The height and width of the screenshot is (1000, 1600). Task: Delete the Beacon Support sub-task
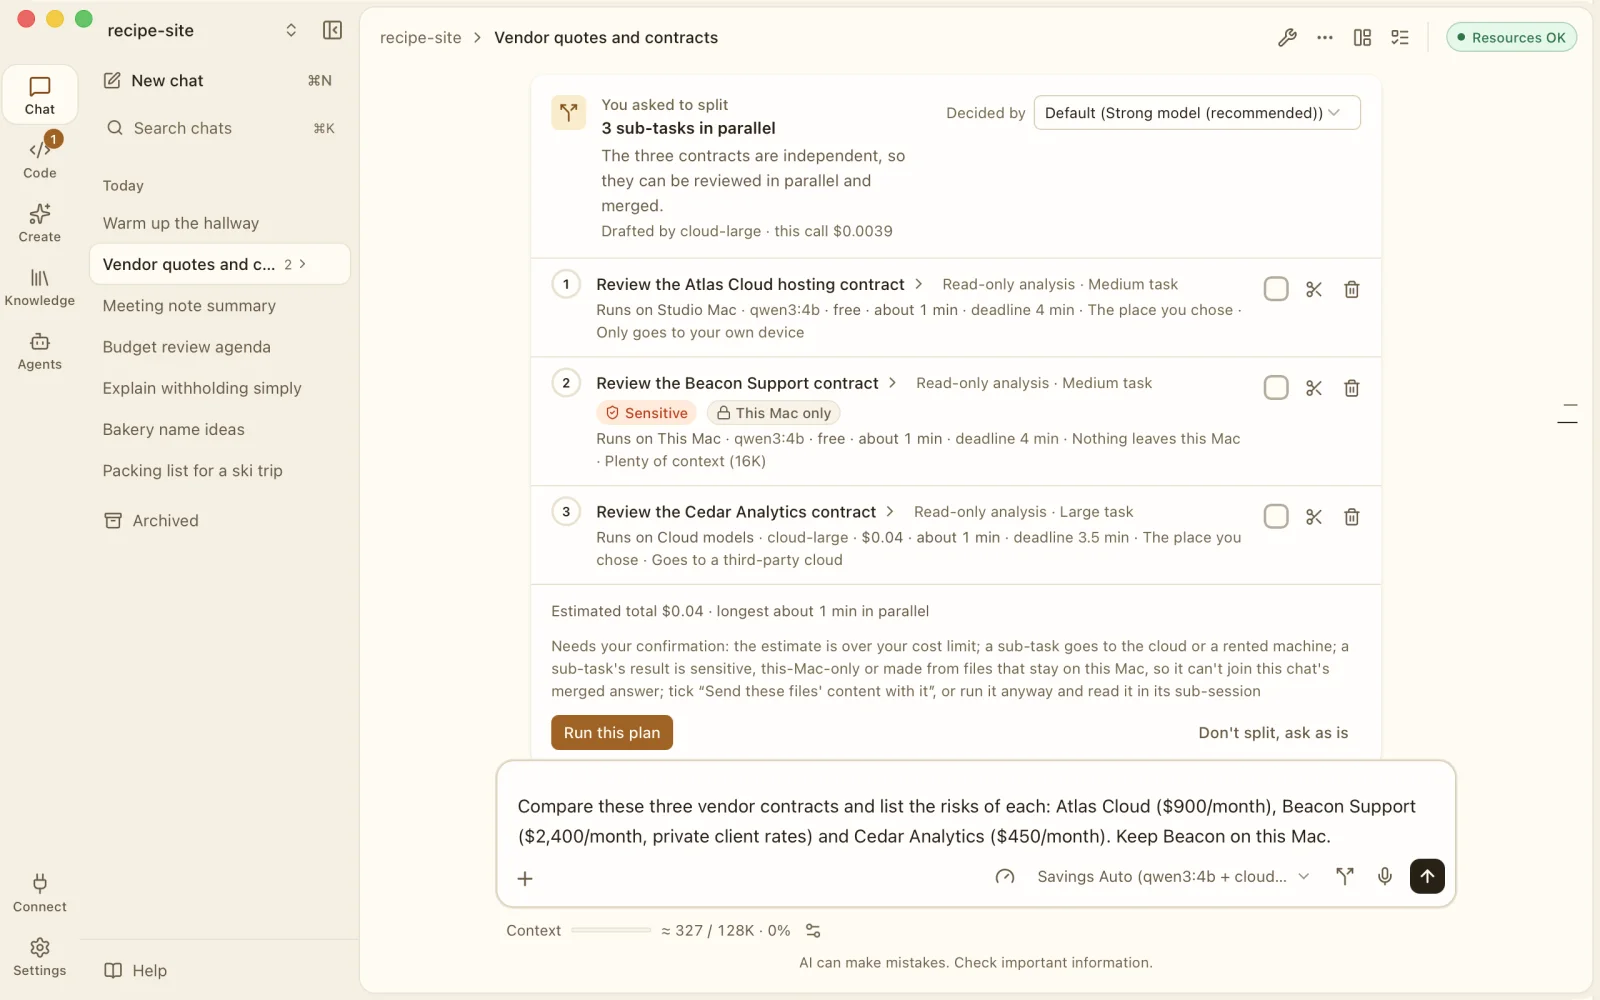(x=1352, y=388)
